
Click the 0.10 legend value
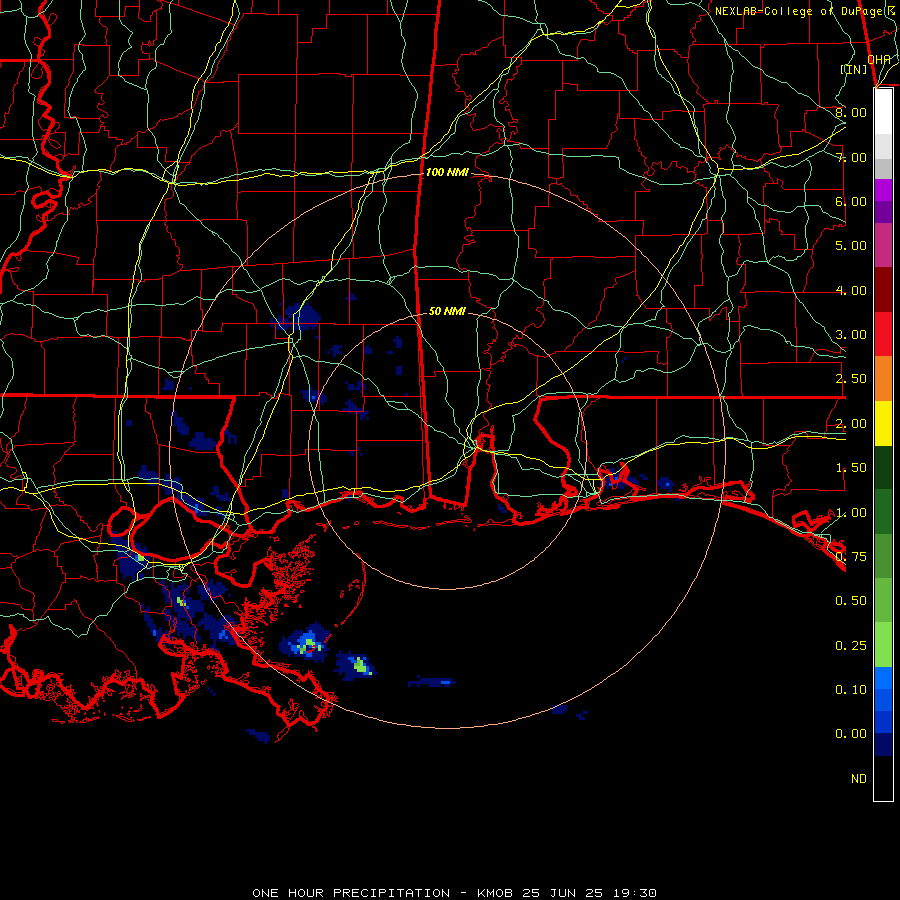click(x=851, y=690)
